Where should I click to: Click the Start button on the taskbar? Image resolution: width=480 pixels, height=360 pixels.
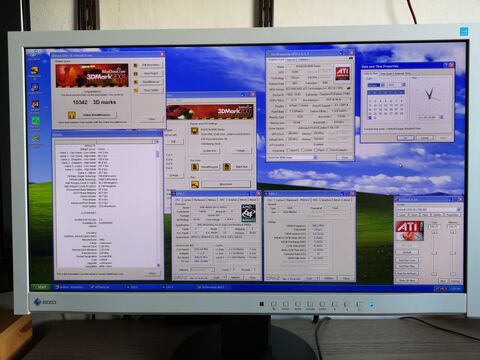coord(41,287)
